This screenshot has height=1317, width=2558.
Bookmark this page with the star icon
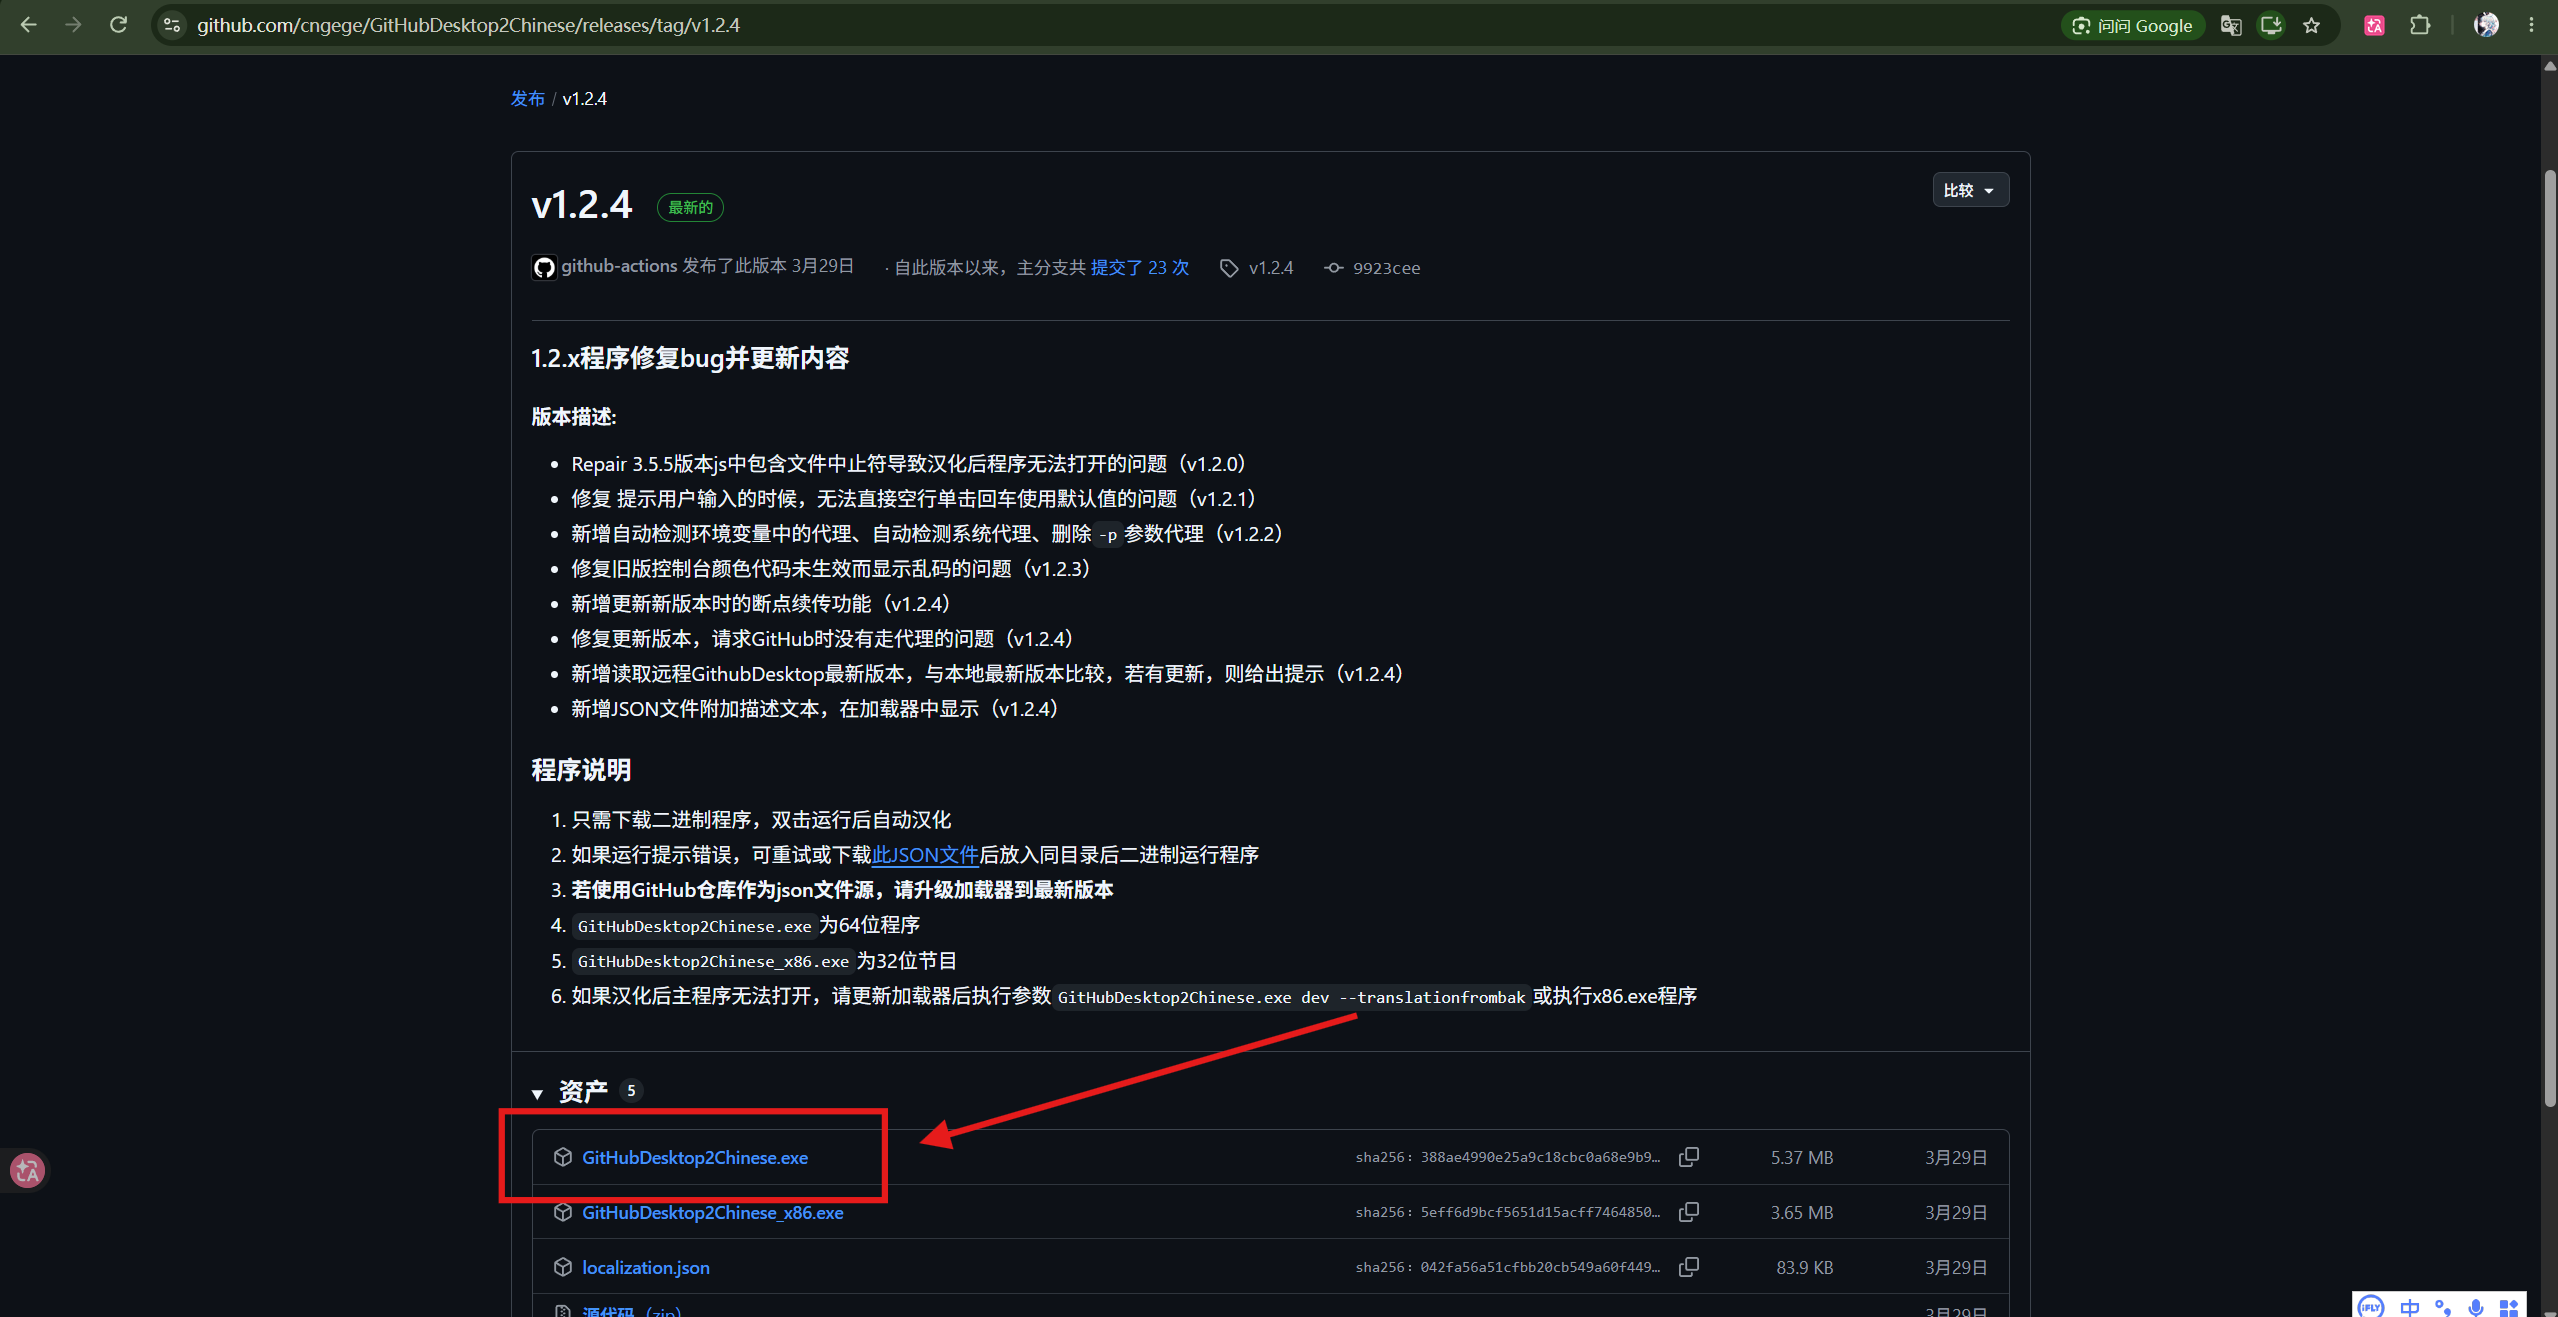click(x=2311, y=26)
